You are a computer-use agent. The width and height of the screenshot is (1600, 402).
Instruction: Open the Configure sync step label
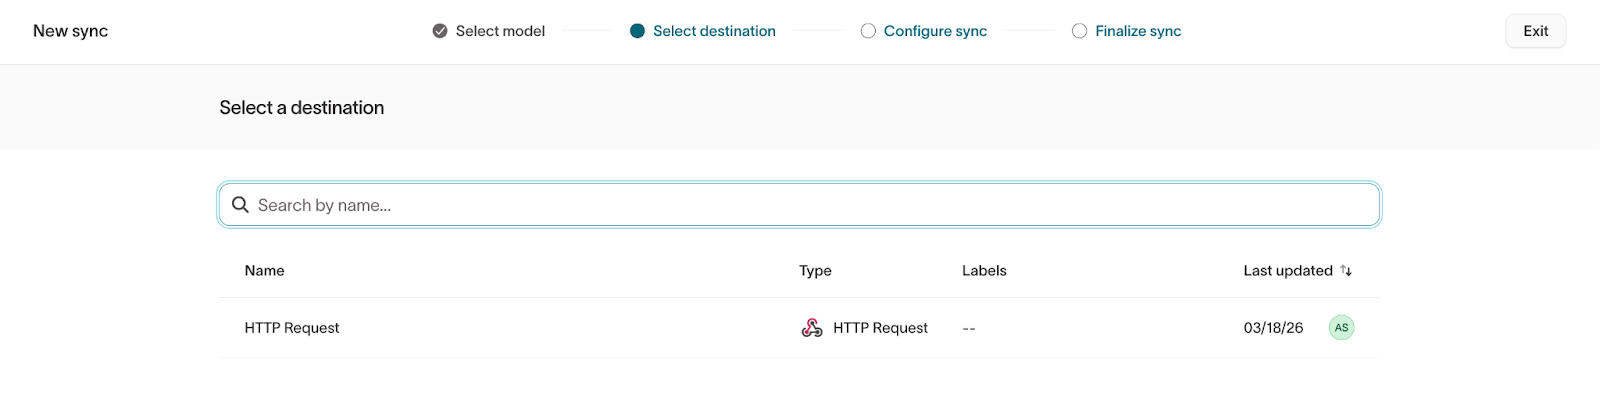pyautogui.click(x=935, y=31)
